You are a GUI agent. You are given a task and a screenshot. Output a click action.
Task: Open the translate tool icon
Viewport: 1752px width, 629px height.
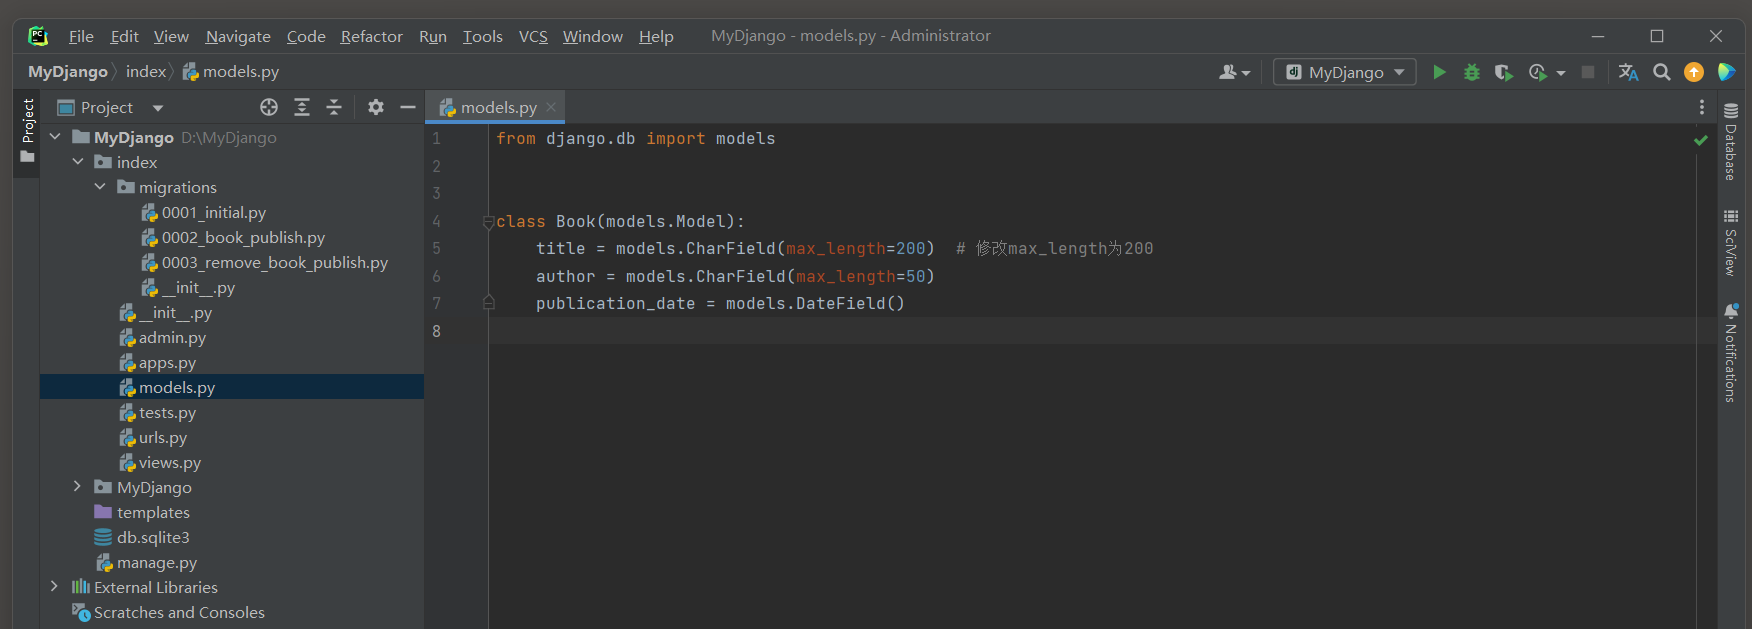[1628, 72]
